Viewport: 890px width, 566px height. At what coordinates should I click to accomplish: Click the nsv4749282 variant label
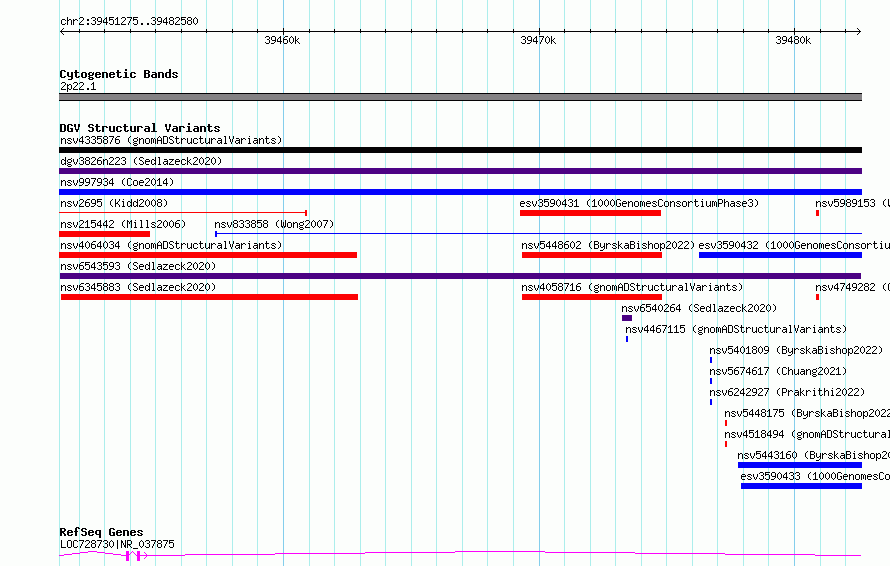(x=853, y=287)
